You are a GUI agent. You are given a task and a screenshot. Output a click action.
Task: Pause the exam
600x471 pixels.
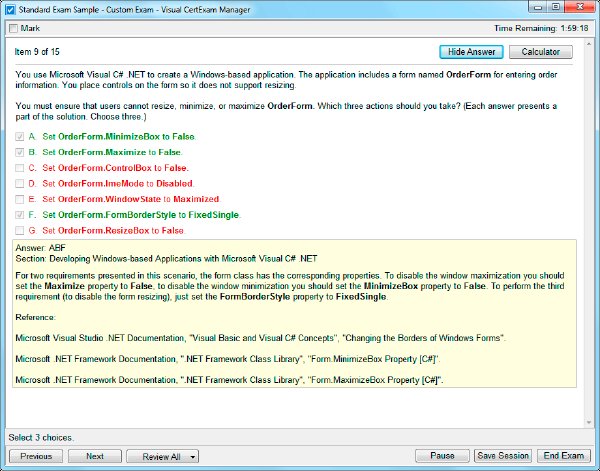[442, 456]
